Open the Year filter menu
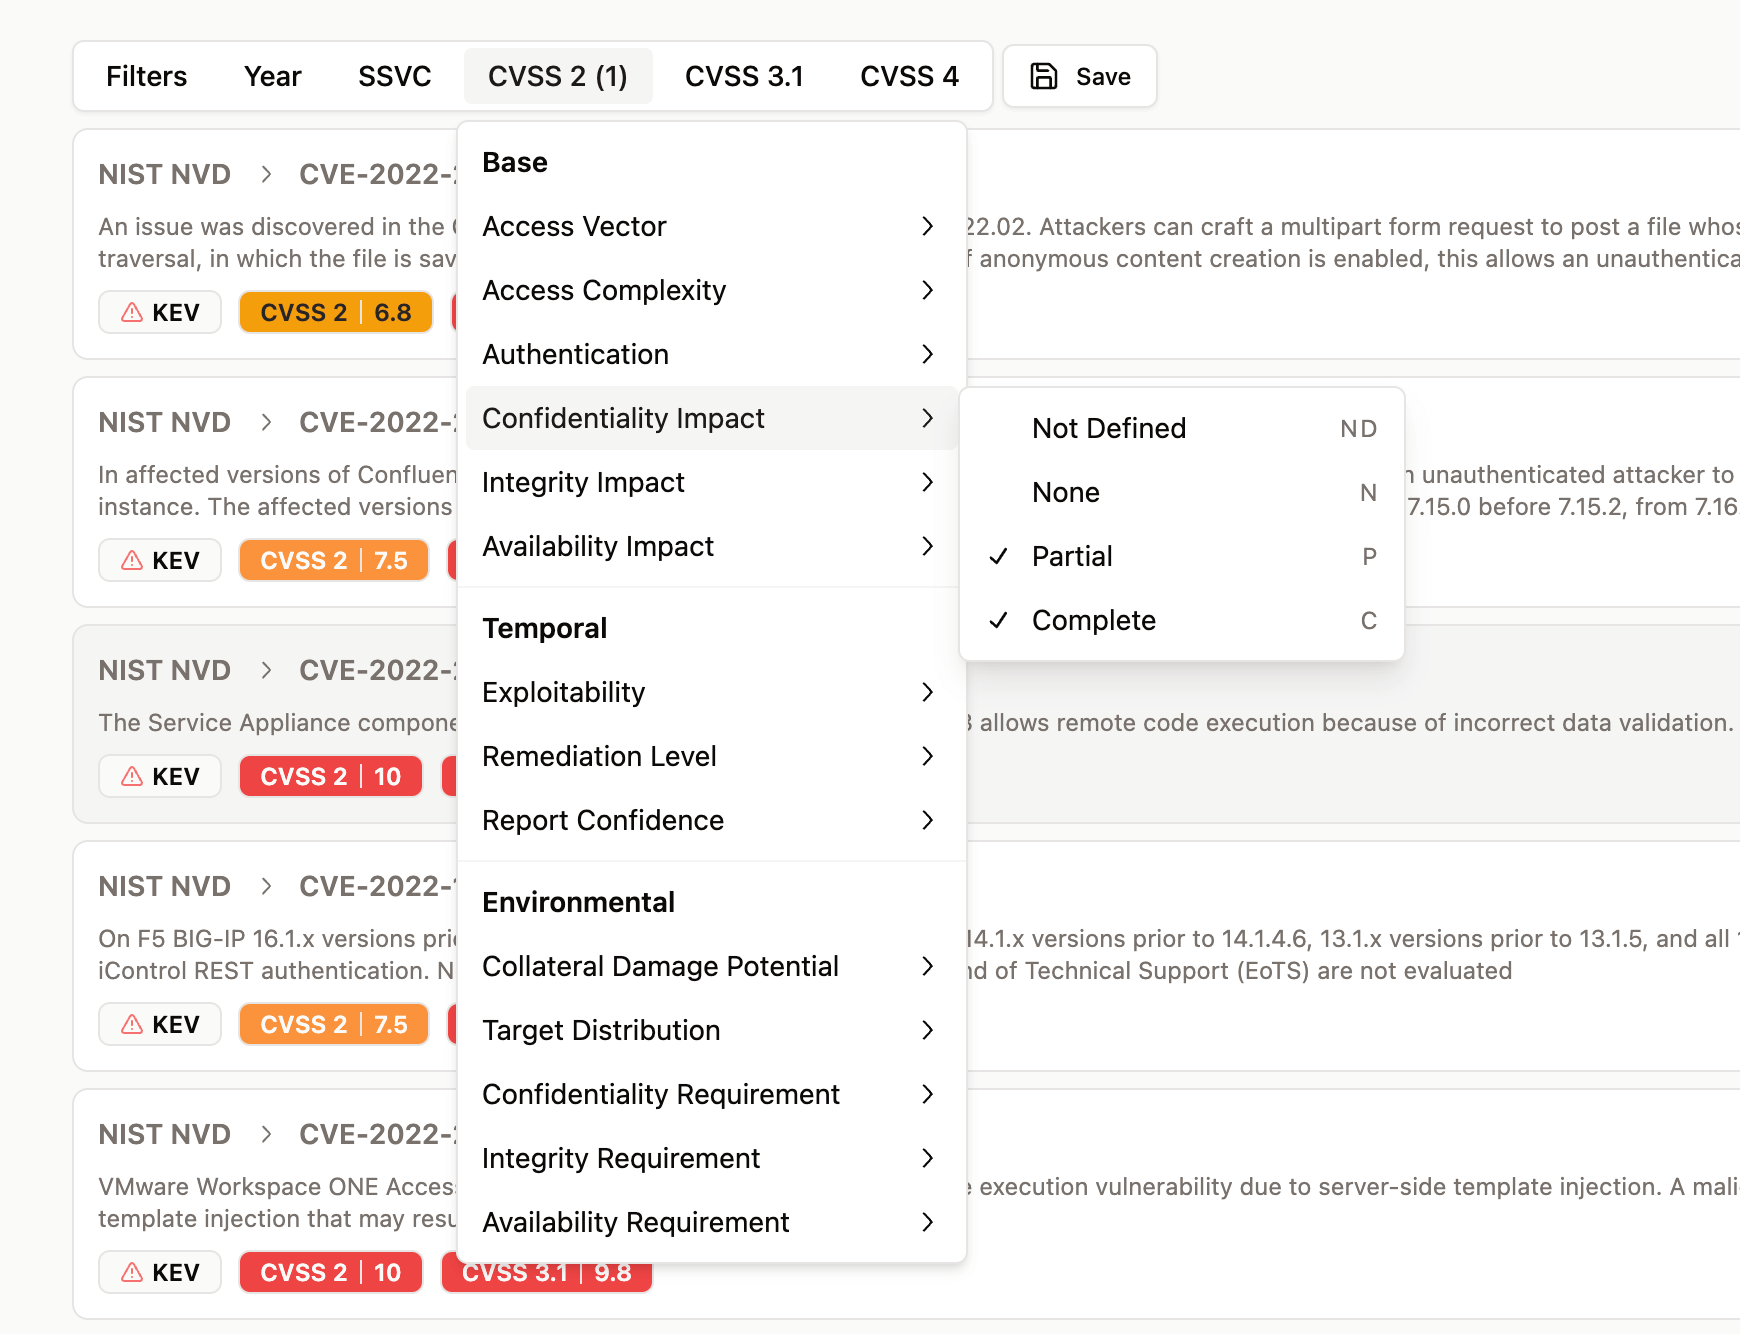1740x1334 pixels. [x=272, y=76]
